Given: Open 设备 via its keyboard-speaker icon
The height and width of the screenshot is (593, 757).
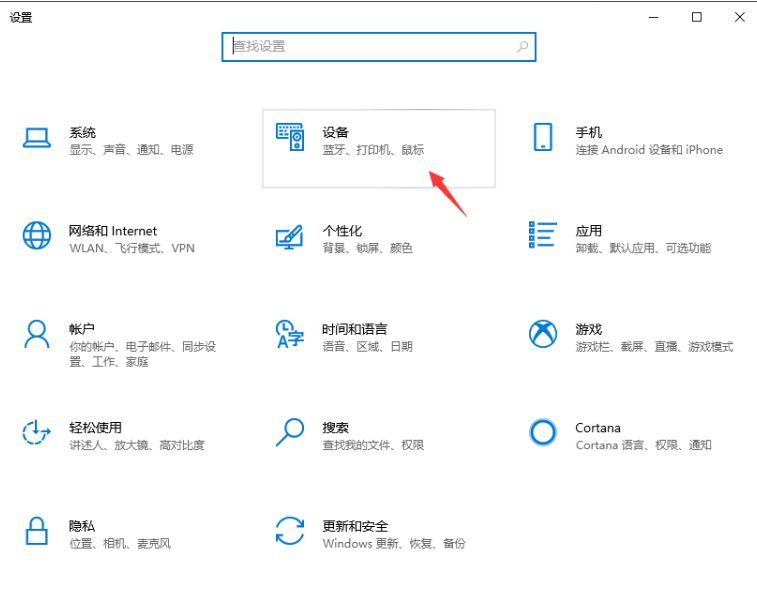Looking at the screenshot, I should pos(290,138).
